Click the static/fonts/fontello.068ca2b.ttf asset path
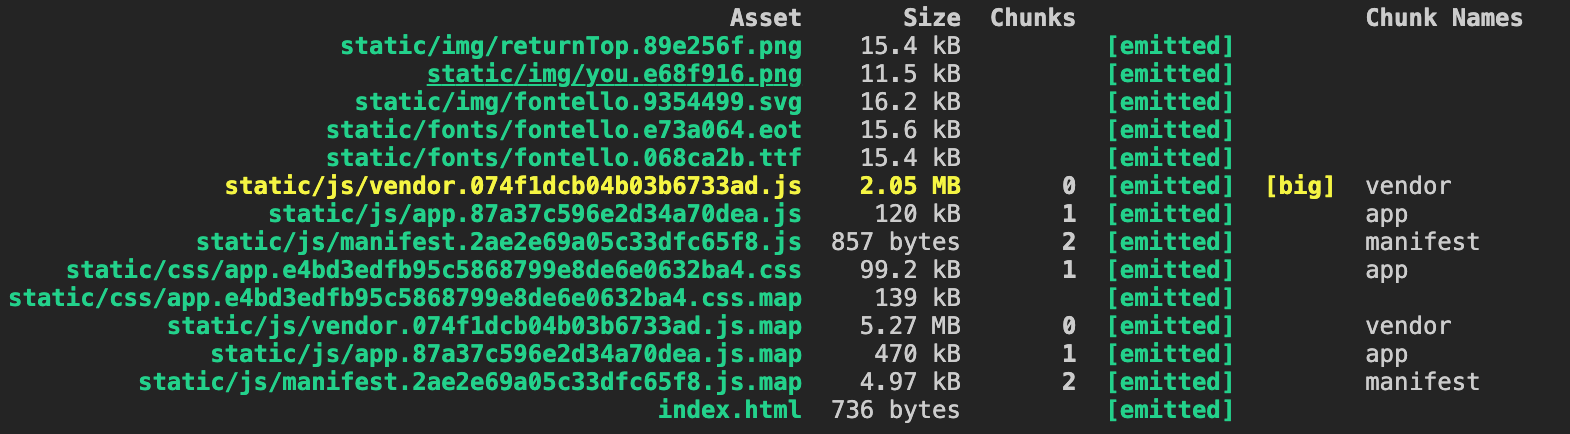1570x434 pixels. coord(563,158)
